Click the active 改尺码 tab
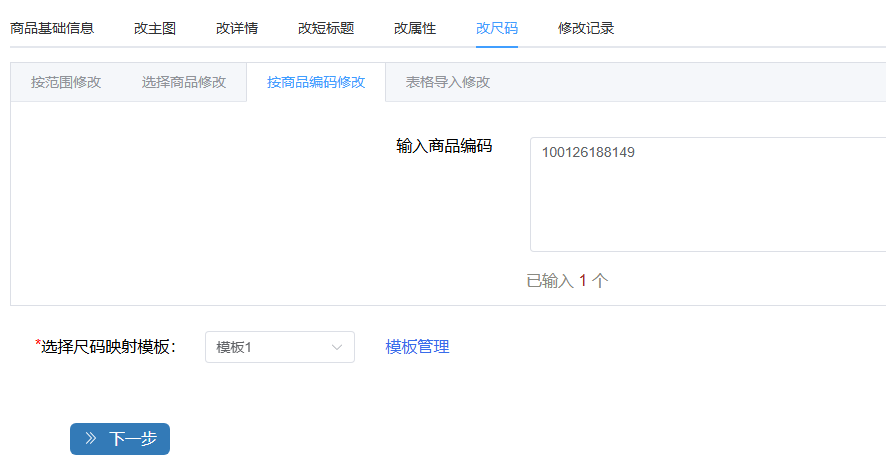The height and width of the screenshot is (468, 886). click(x=497, y=28)
